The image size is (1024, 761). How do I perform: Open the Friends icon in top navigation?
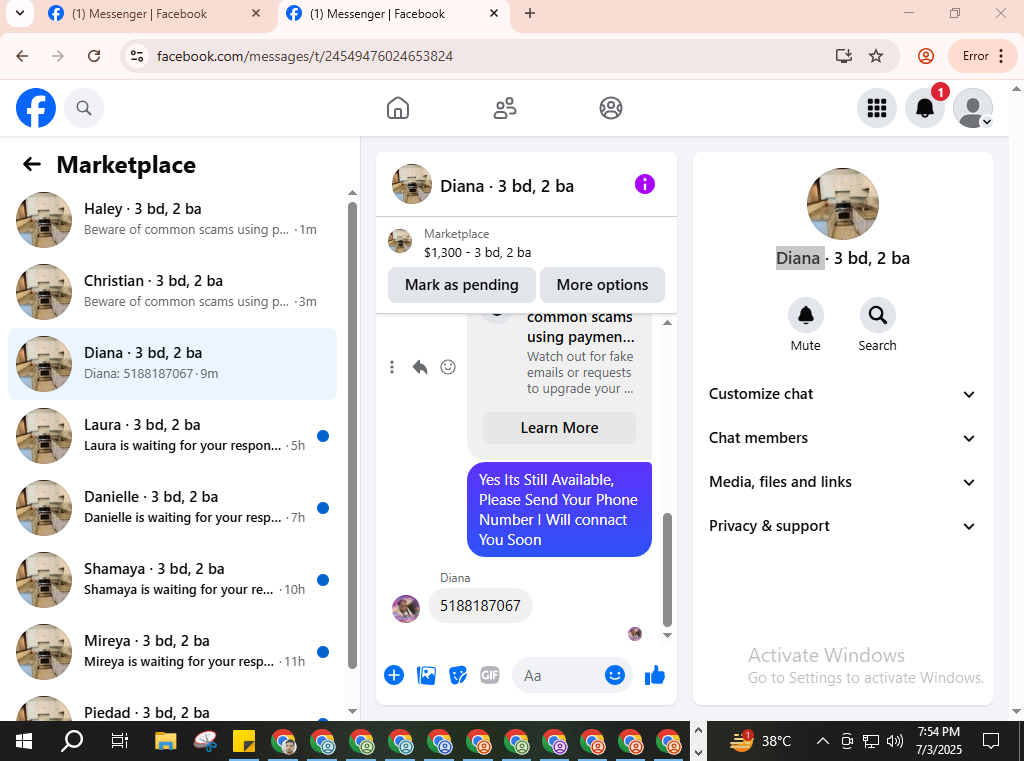(x=505, y=108)
